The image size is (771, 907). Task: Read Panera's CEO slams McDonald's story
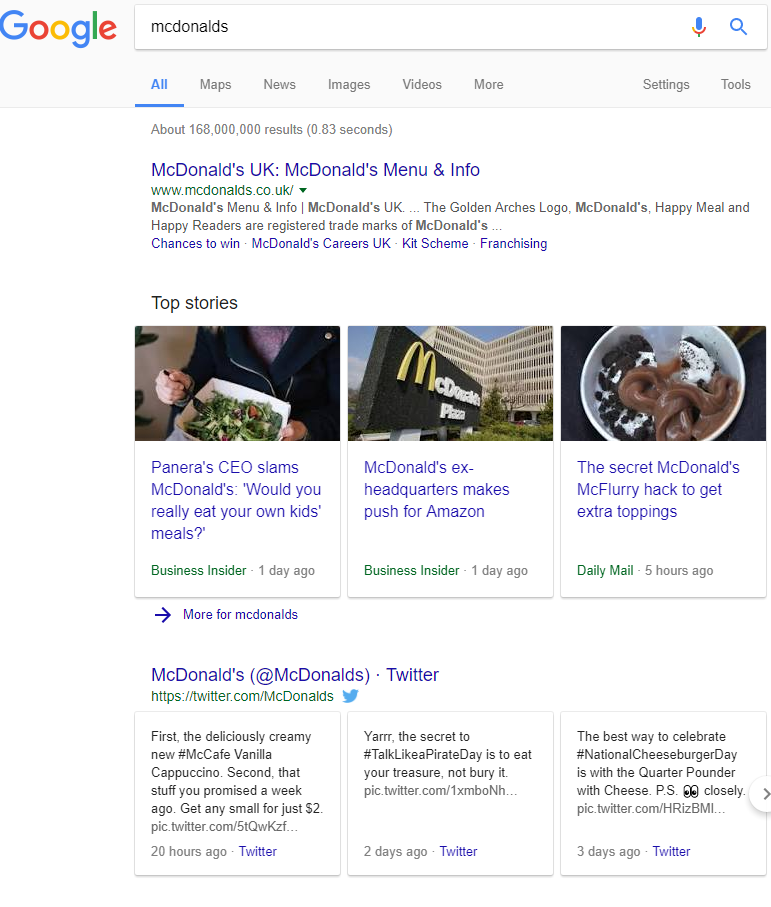pos(236,500)
